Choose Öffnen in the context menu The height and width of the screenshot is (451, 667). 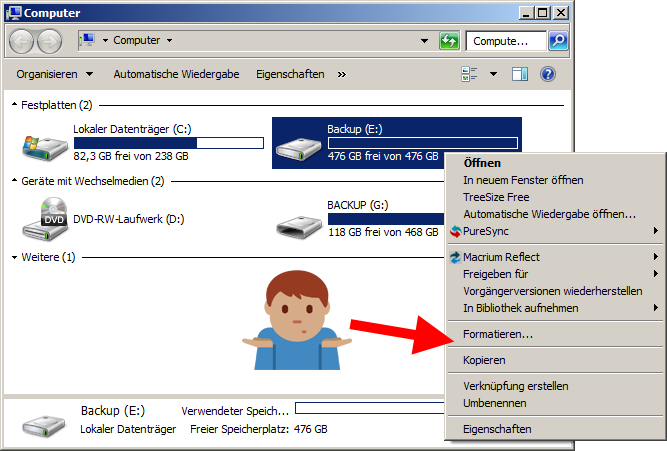click(x=555, y=163)
